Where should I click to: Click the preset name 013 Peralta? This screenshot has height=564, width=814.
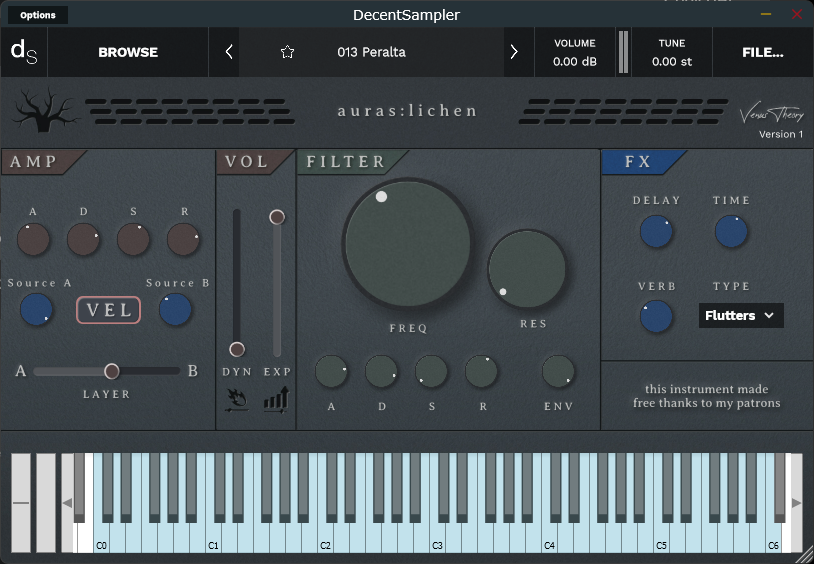coord(371,52)
